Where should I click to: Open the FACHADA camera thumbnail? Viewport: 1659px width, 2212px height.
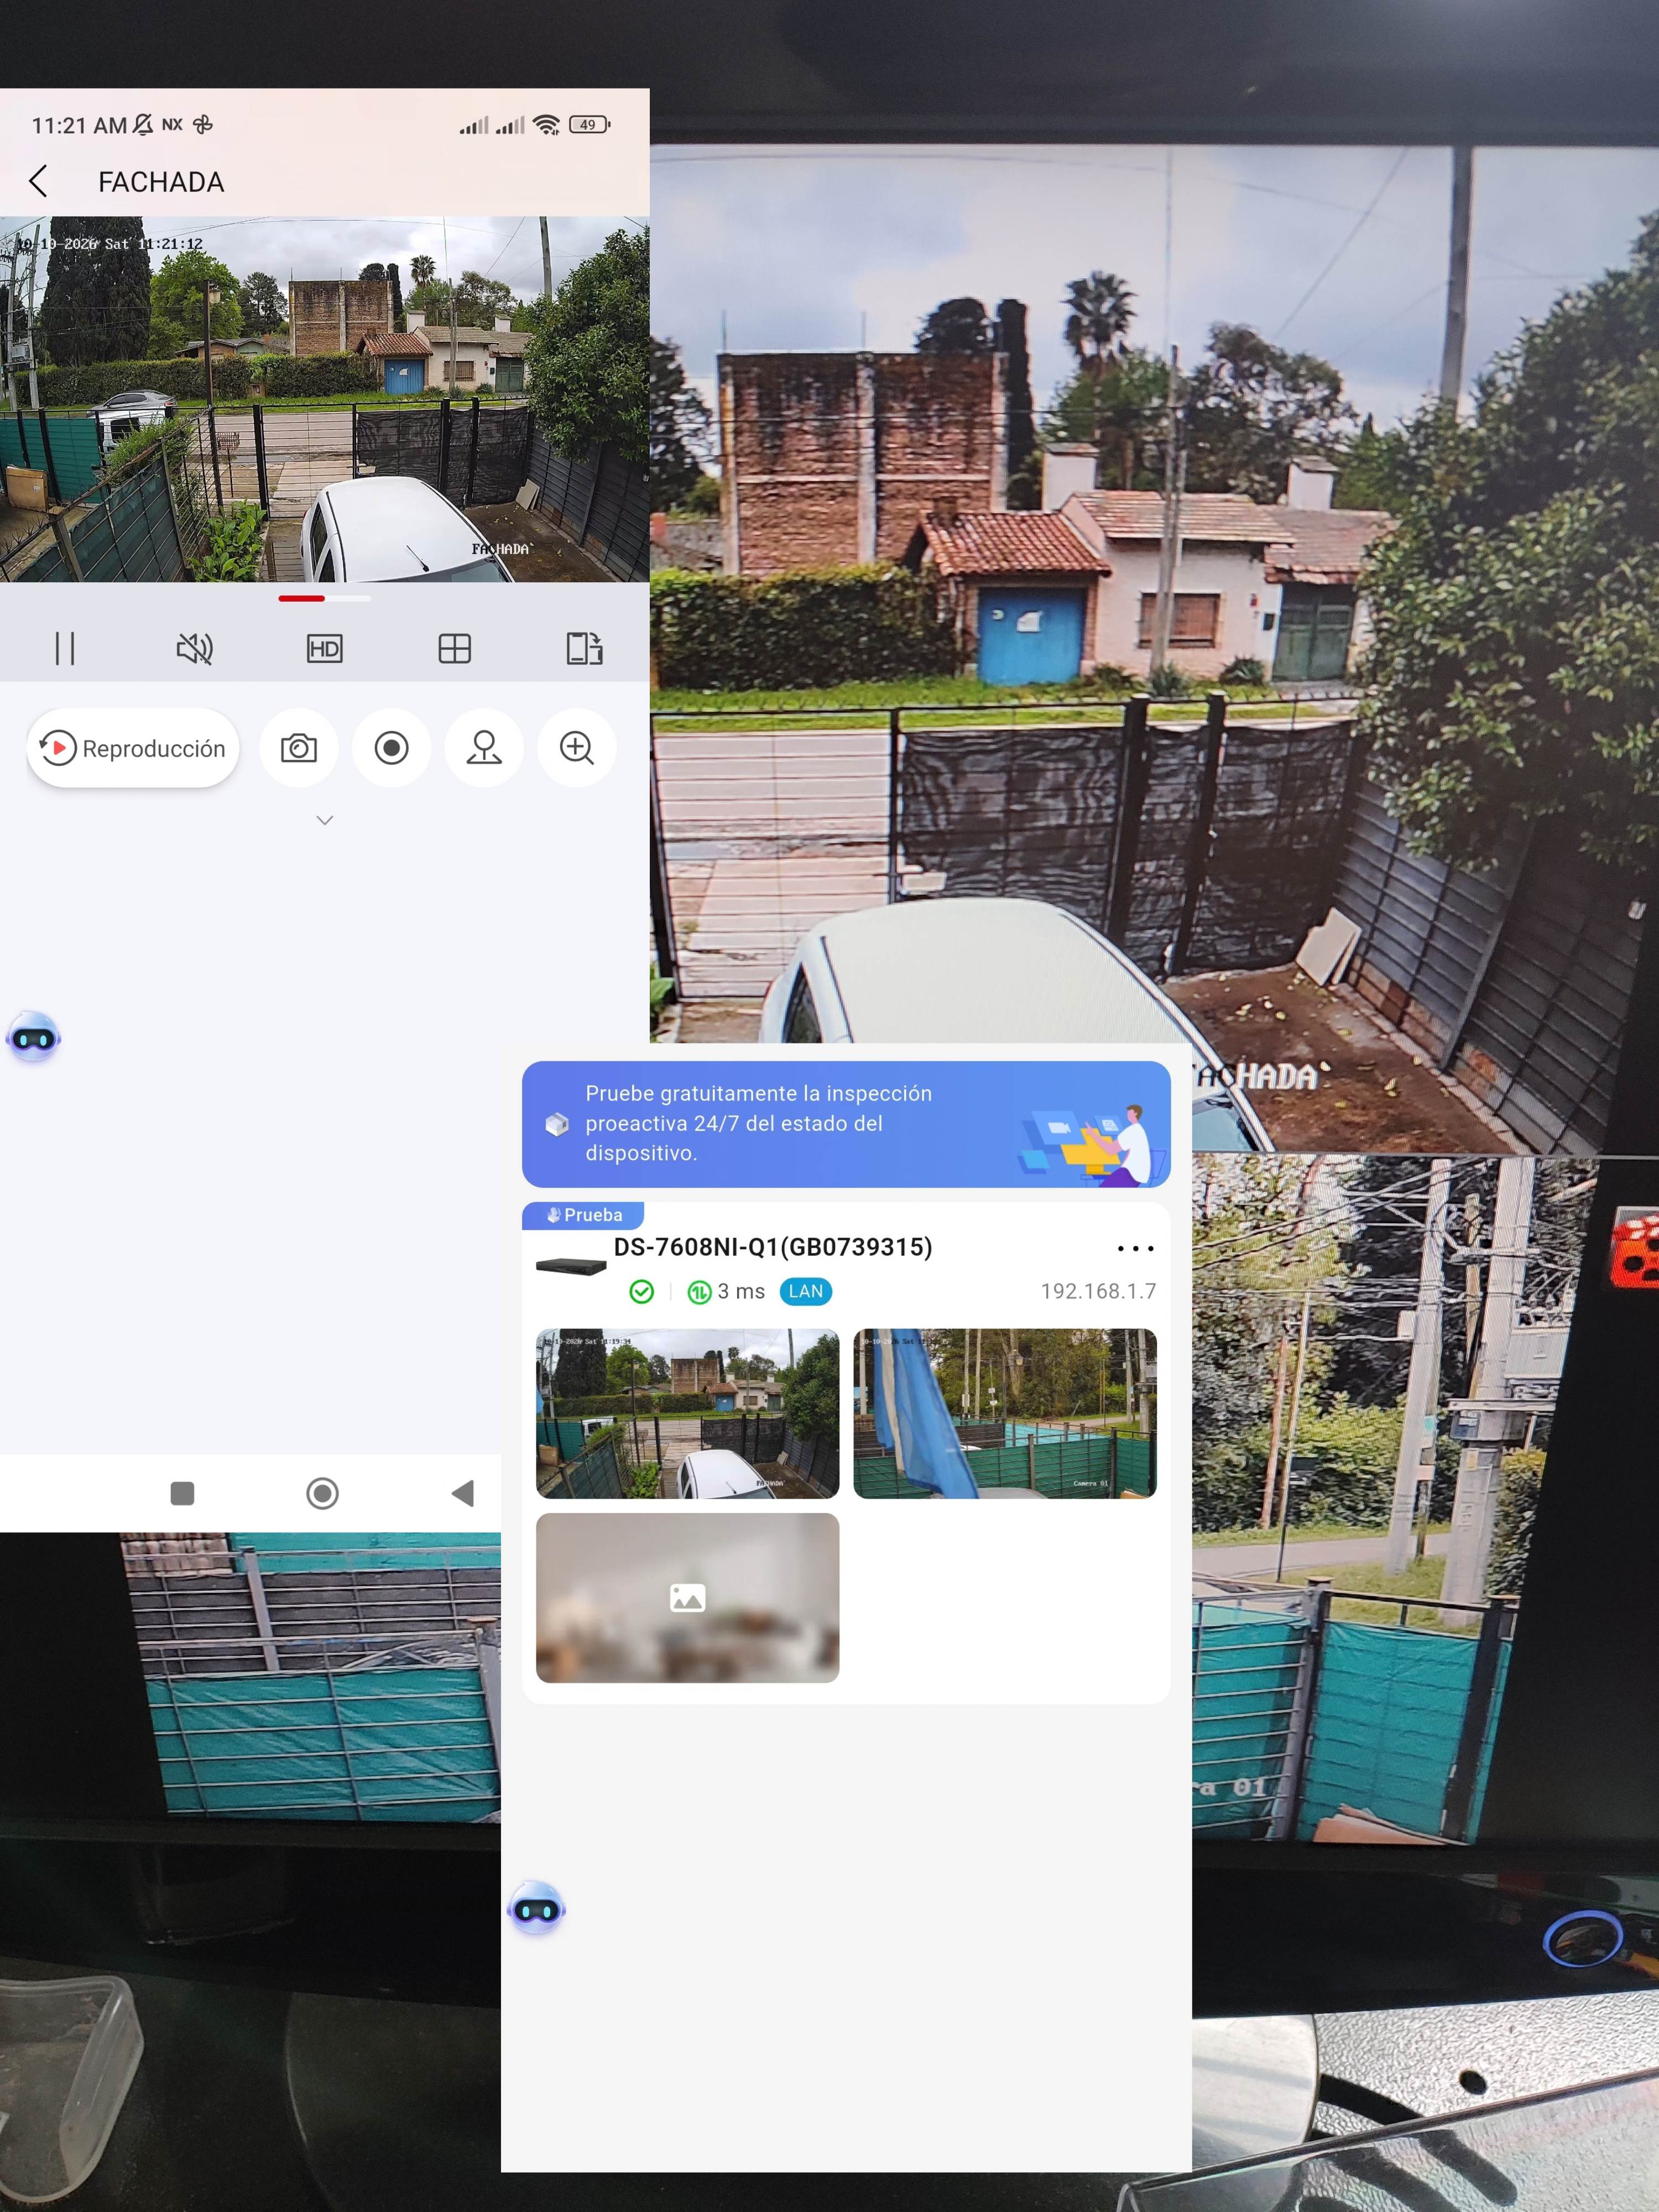pyautogui.click(x=688, y=1413)
